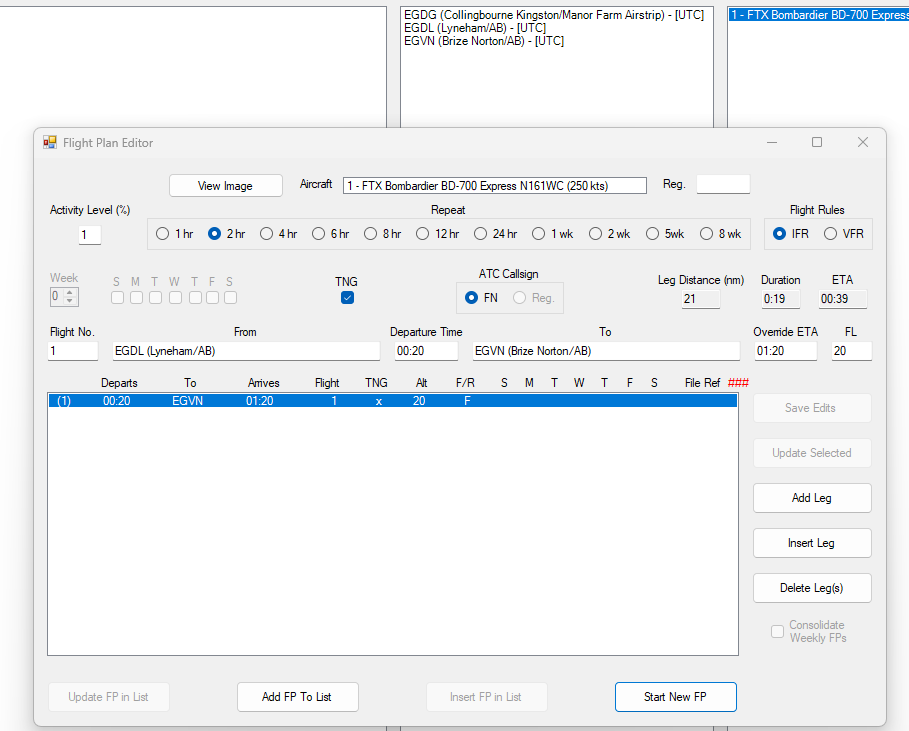Screen dimensions: 909x731
Task: Click Insert Leg
Action: (x=811, y=543)
